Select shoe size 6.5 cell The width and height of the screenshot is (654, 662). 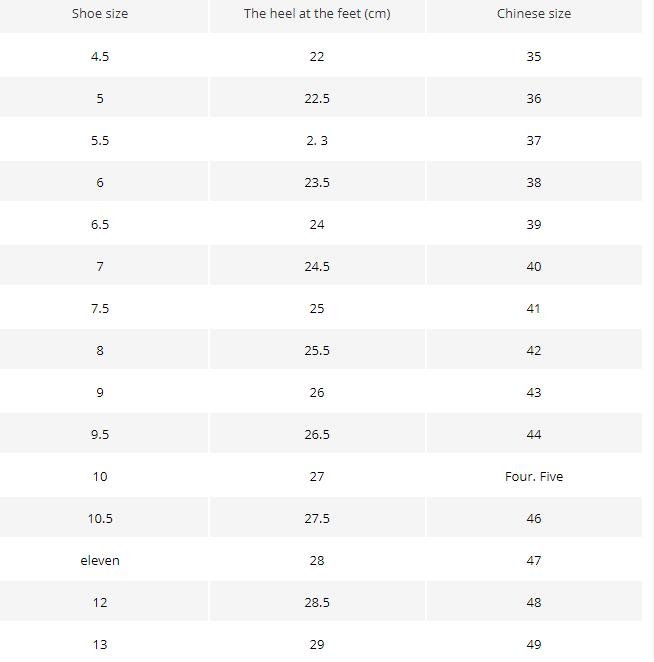coord(100,225)
